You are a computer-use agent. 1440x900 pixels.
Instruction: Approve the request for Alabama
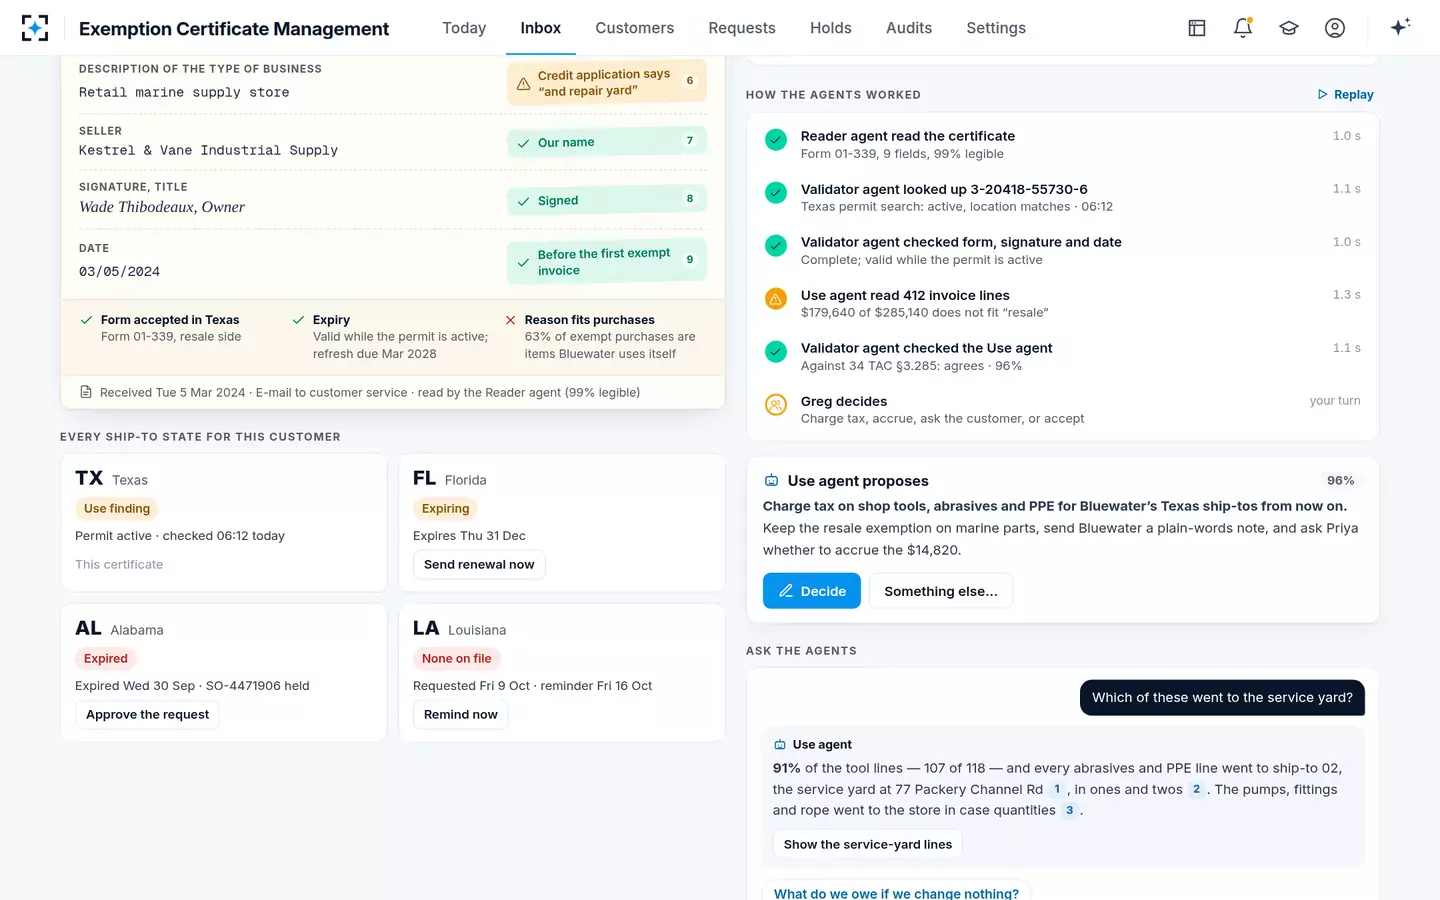(x=147, y=715)
